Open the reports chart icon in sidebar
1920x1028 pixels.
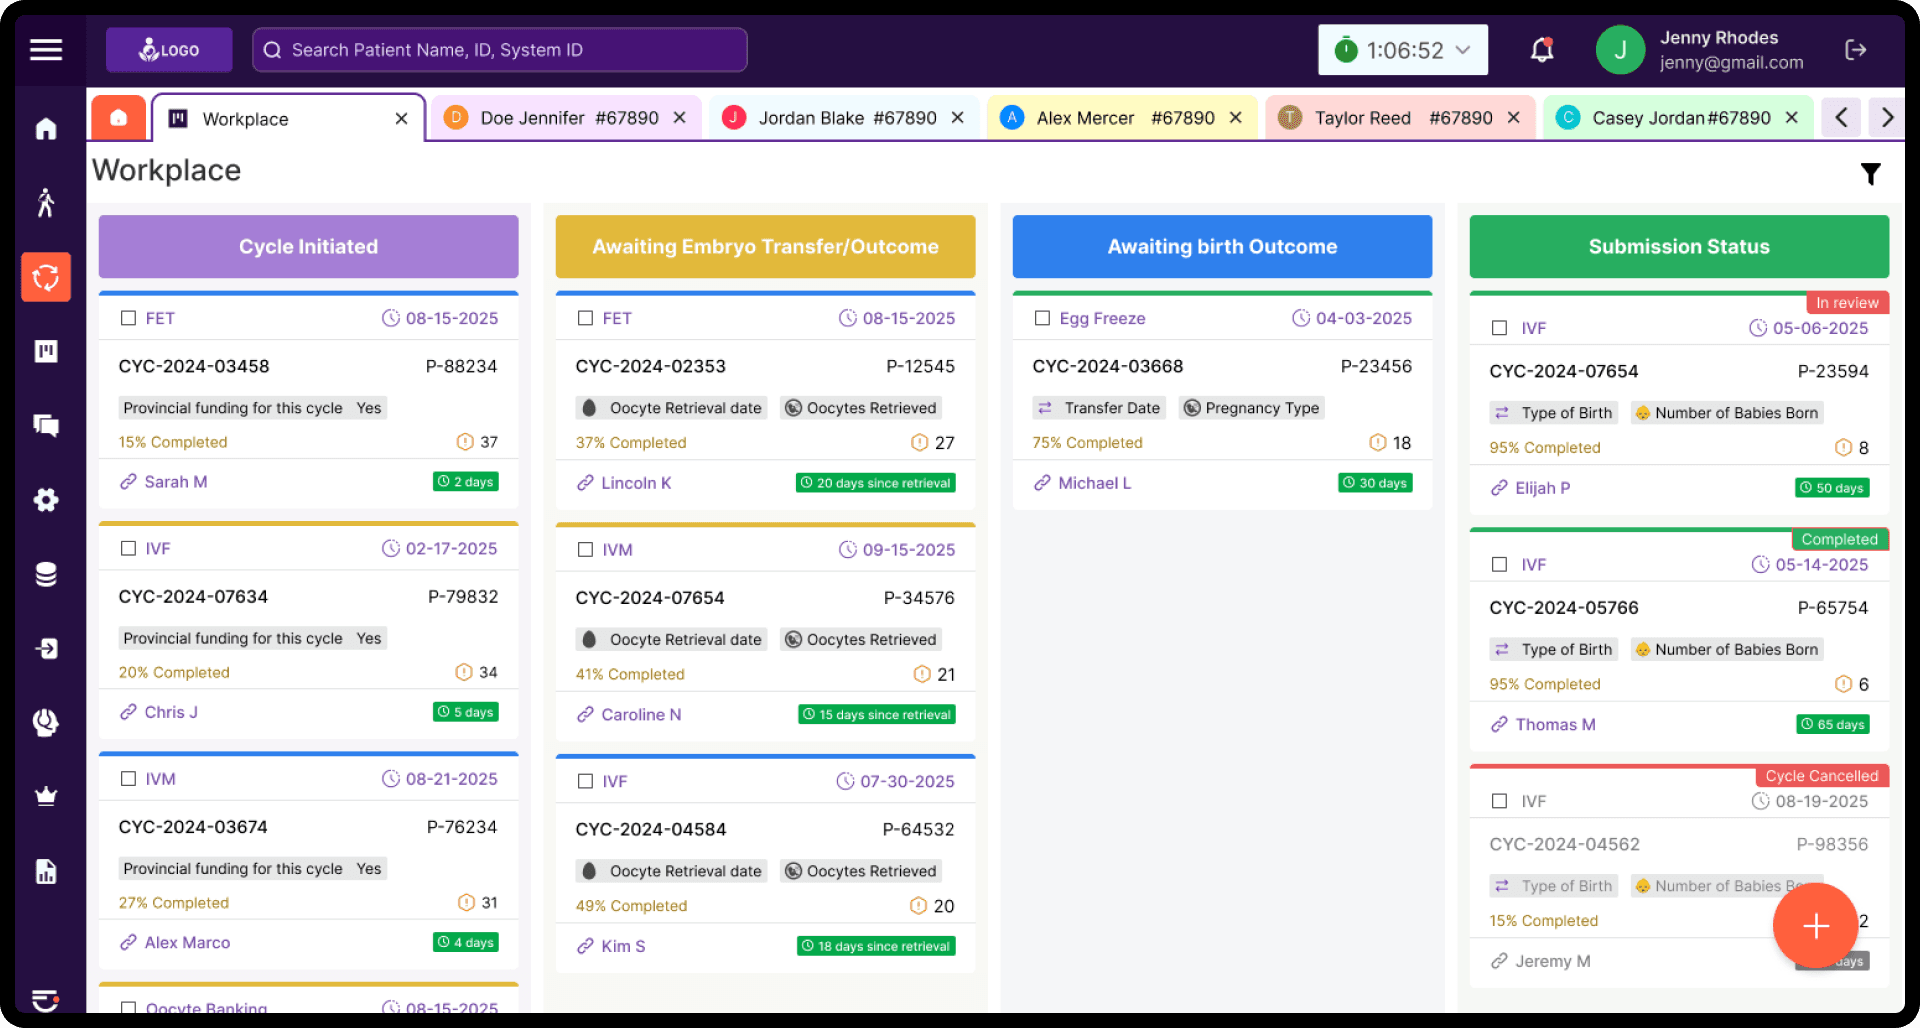pyautogui.click(x=46, y=871)
